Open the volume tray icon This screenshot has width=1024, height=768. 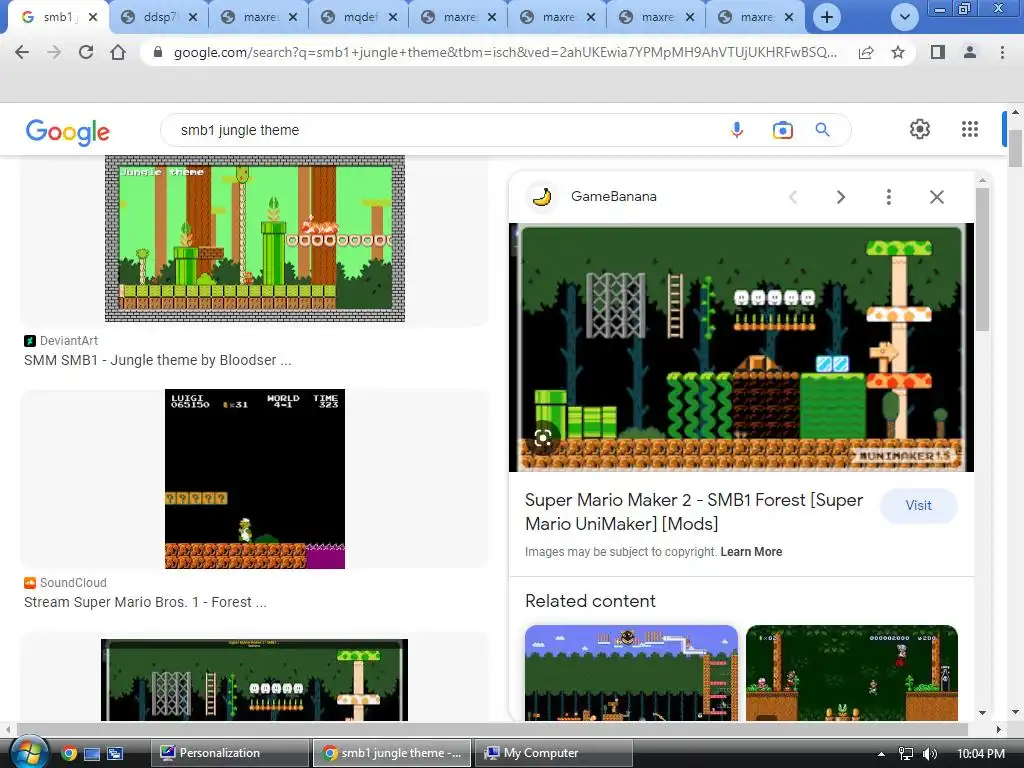point(929,754)
